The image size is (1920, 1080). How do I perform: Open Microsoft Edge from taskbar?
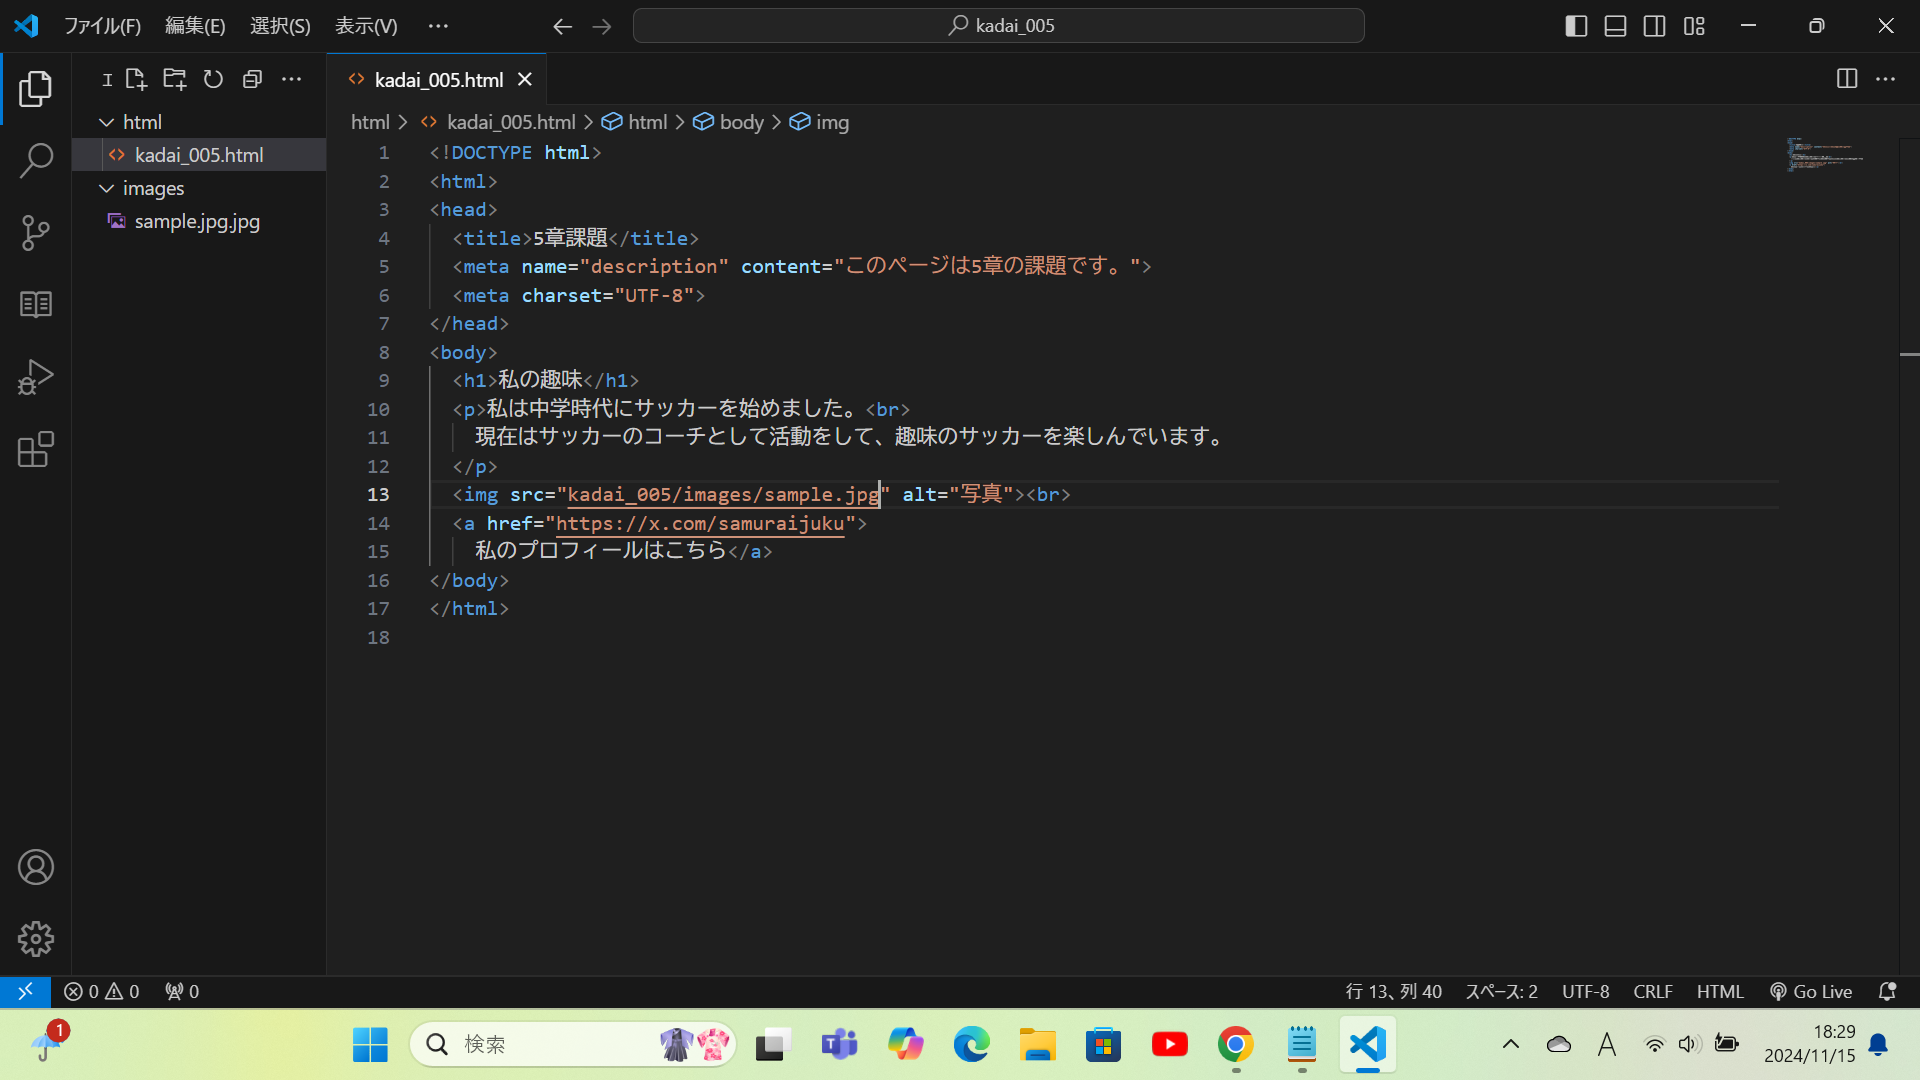(971, 1045)
